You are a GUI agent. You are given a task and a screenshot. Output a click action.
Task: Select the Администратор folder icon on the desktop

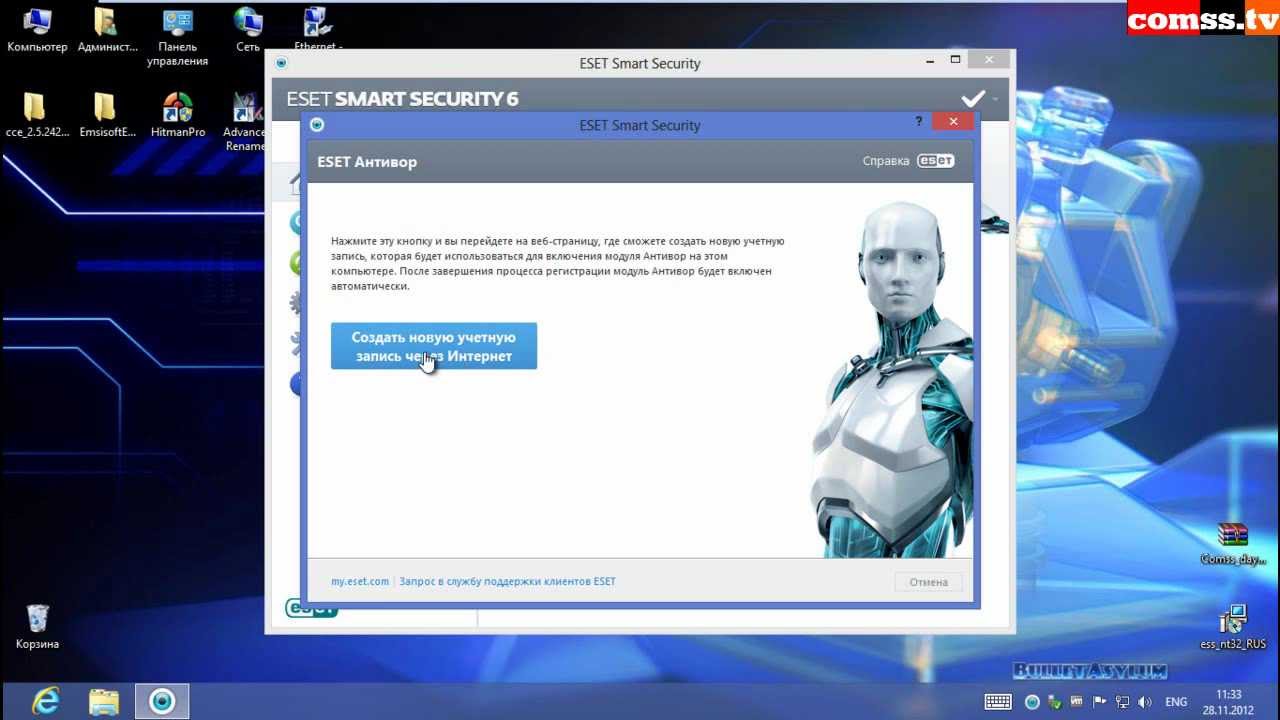point(107,30)
